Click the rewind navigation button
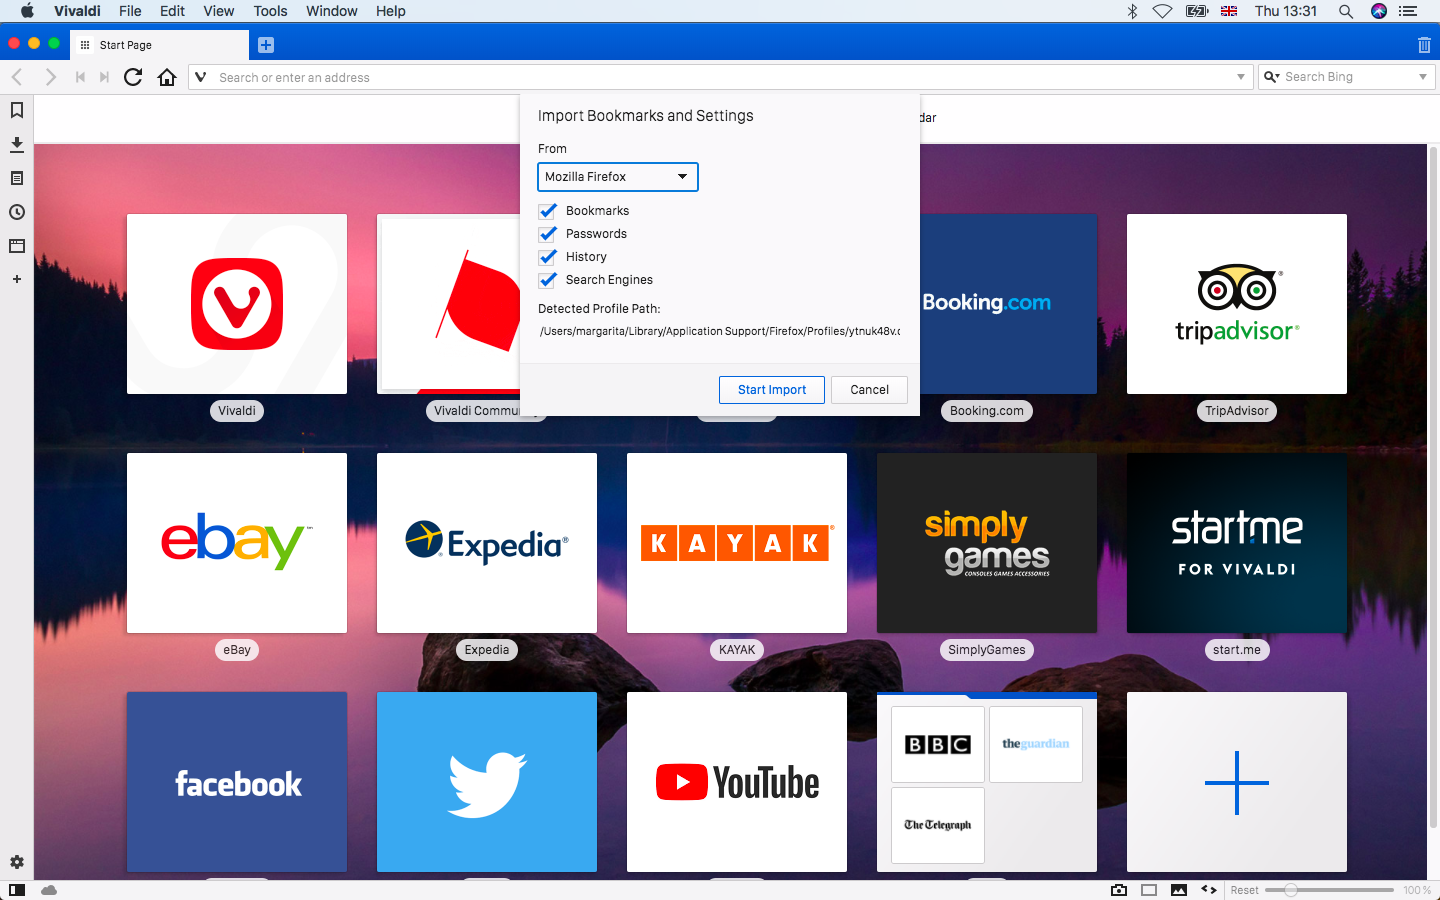Viewport: 1440px width, 900px height. (80, 77)
